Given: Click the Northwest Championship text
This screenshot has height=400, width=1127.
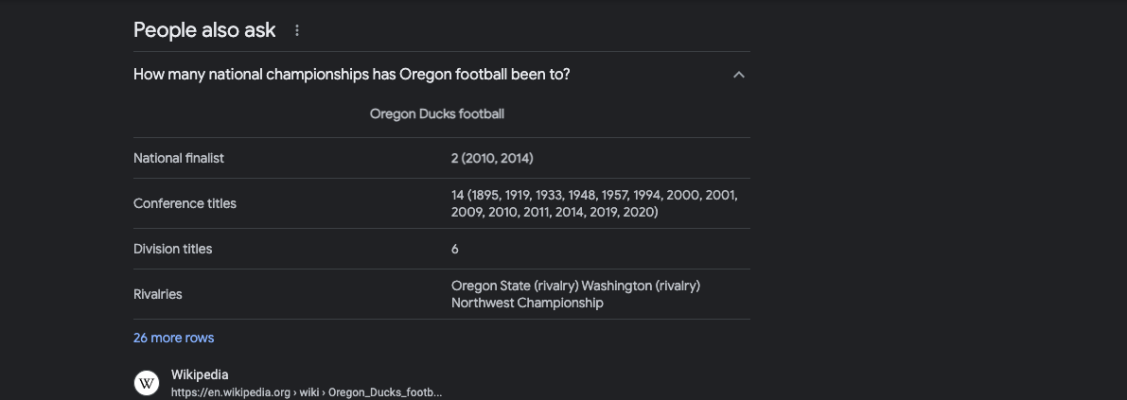Looking at the screenshot, I should [x=527, y=303].
